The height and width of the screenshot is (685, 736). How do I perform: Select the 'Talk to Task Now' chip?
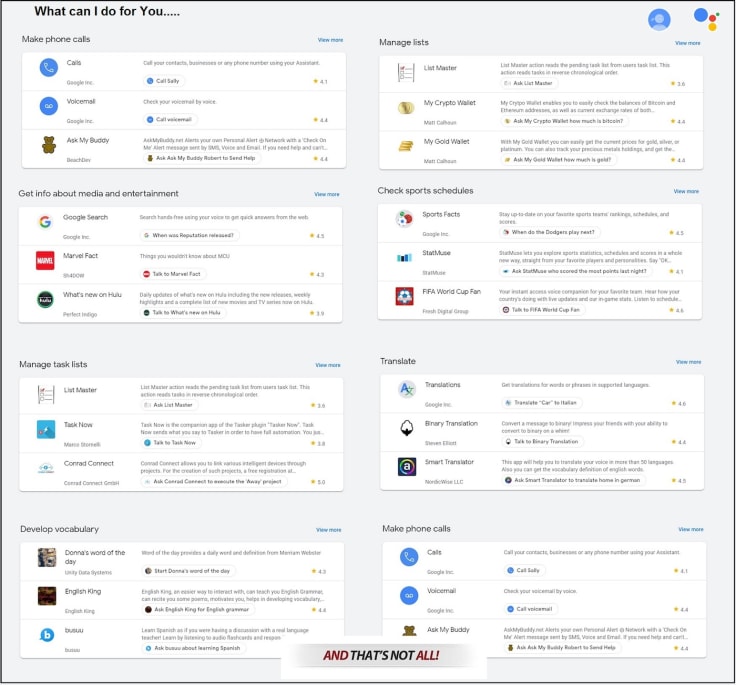pyautogui.click(x=171, y=443)
